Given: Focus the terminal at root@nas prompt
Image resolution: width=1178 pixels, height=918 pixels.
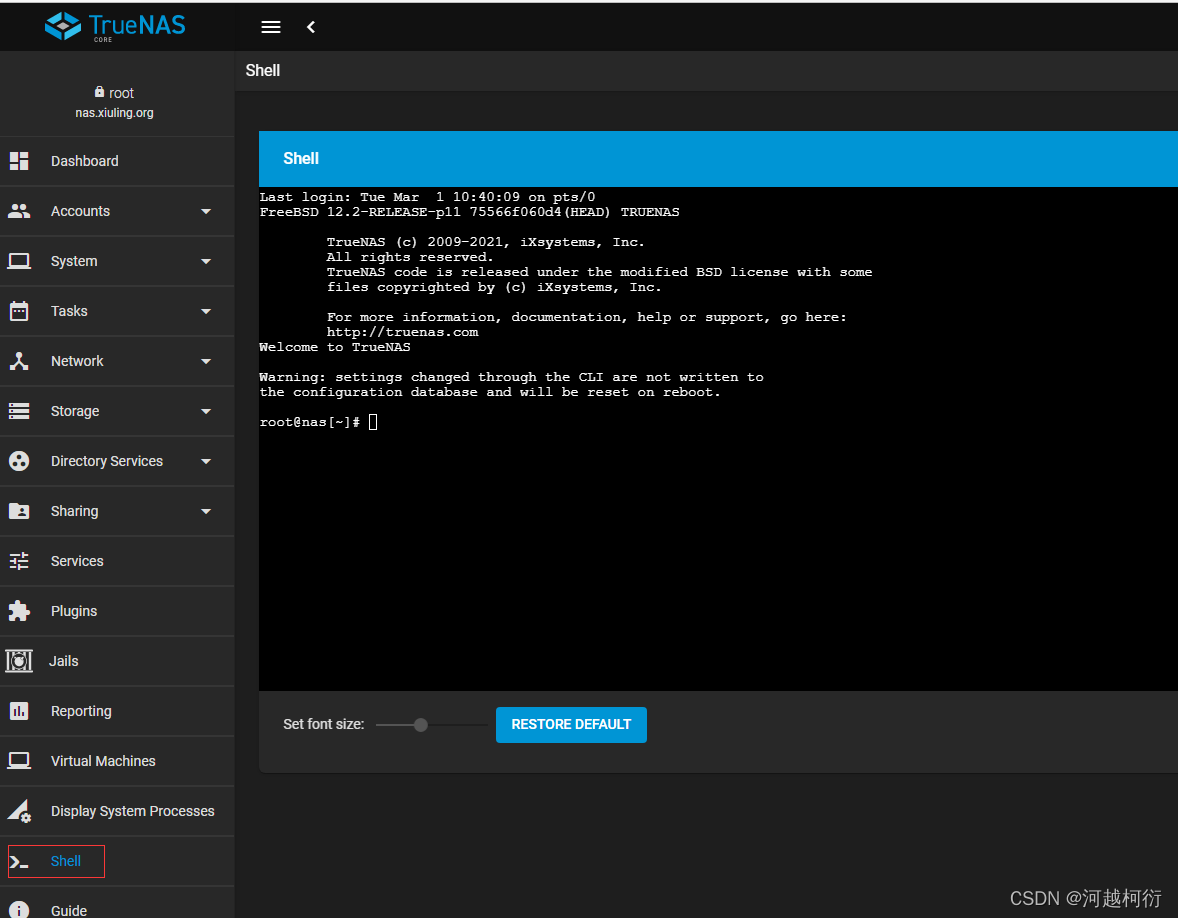Looking at the screenshot, I should (319, 422).
